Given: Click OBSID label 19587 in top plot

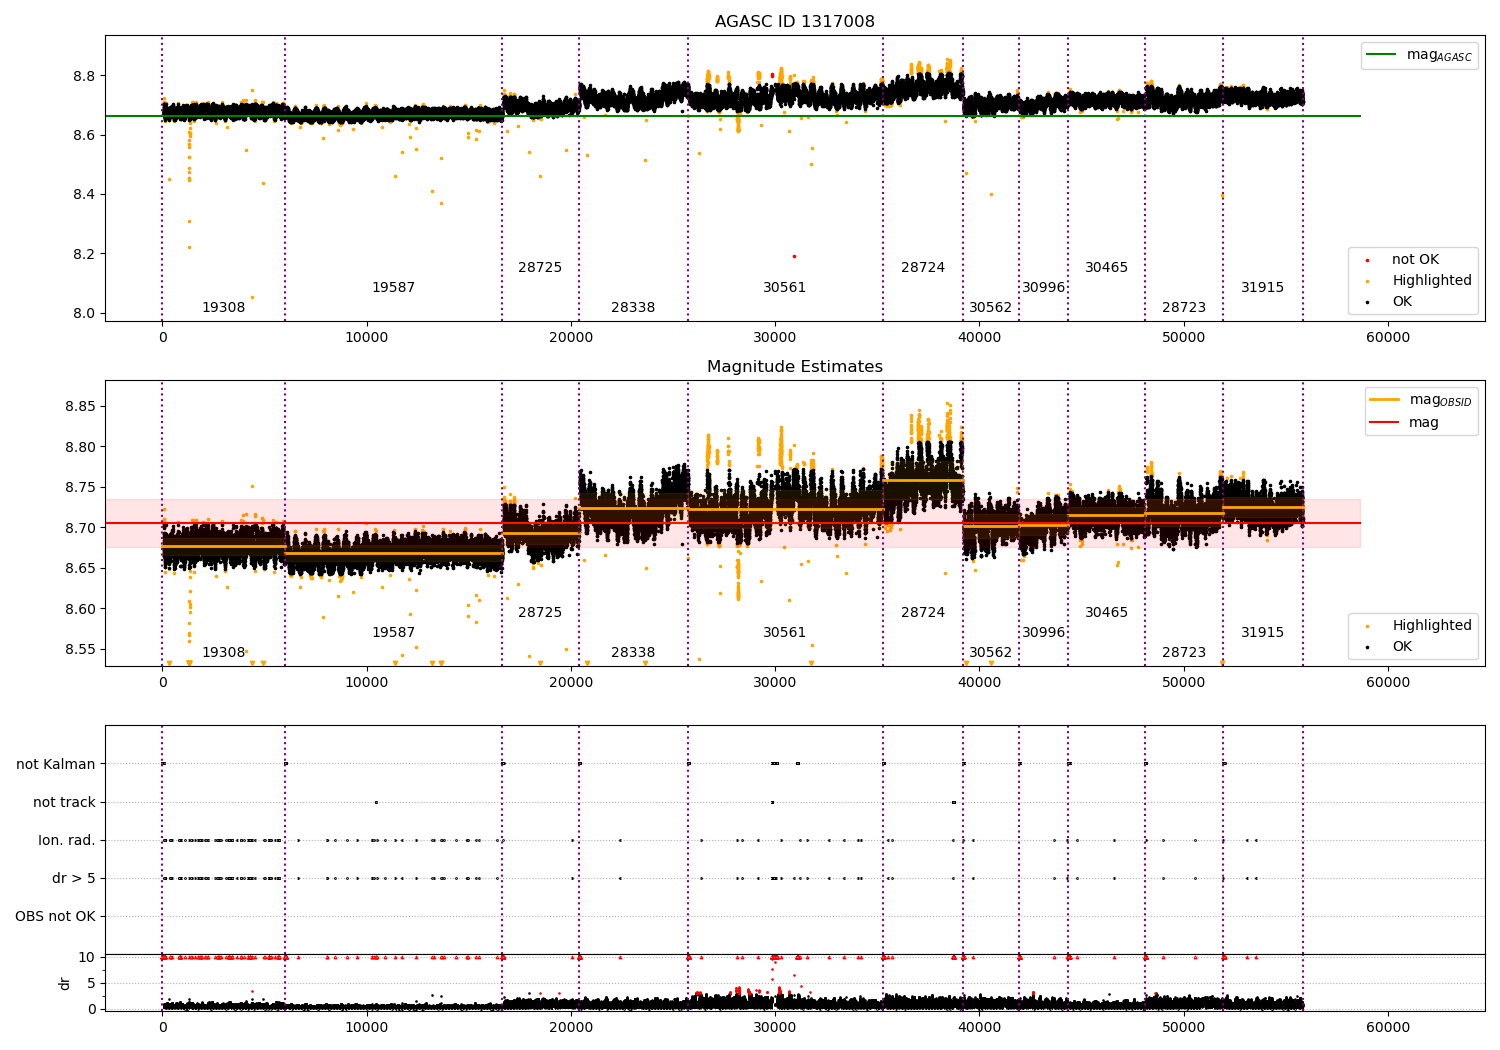Looking at the screenshot, I should click(x=393, y=288).
